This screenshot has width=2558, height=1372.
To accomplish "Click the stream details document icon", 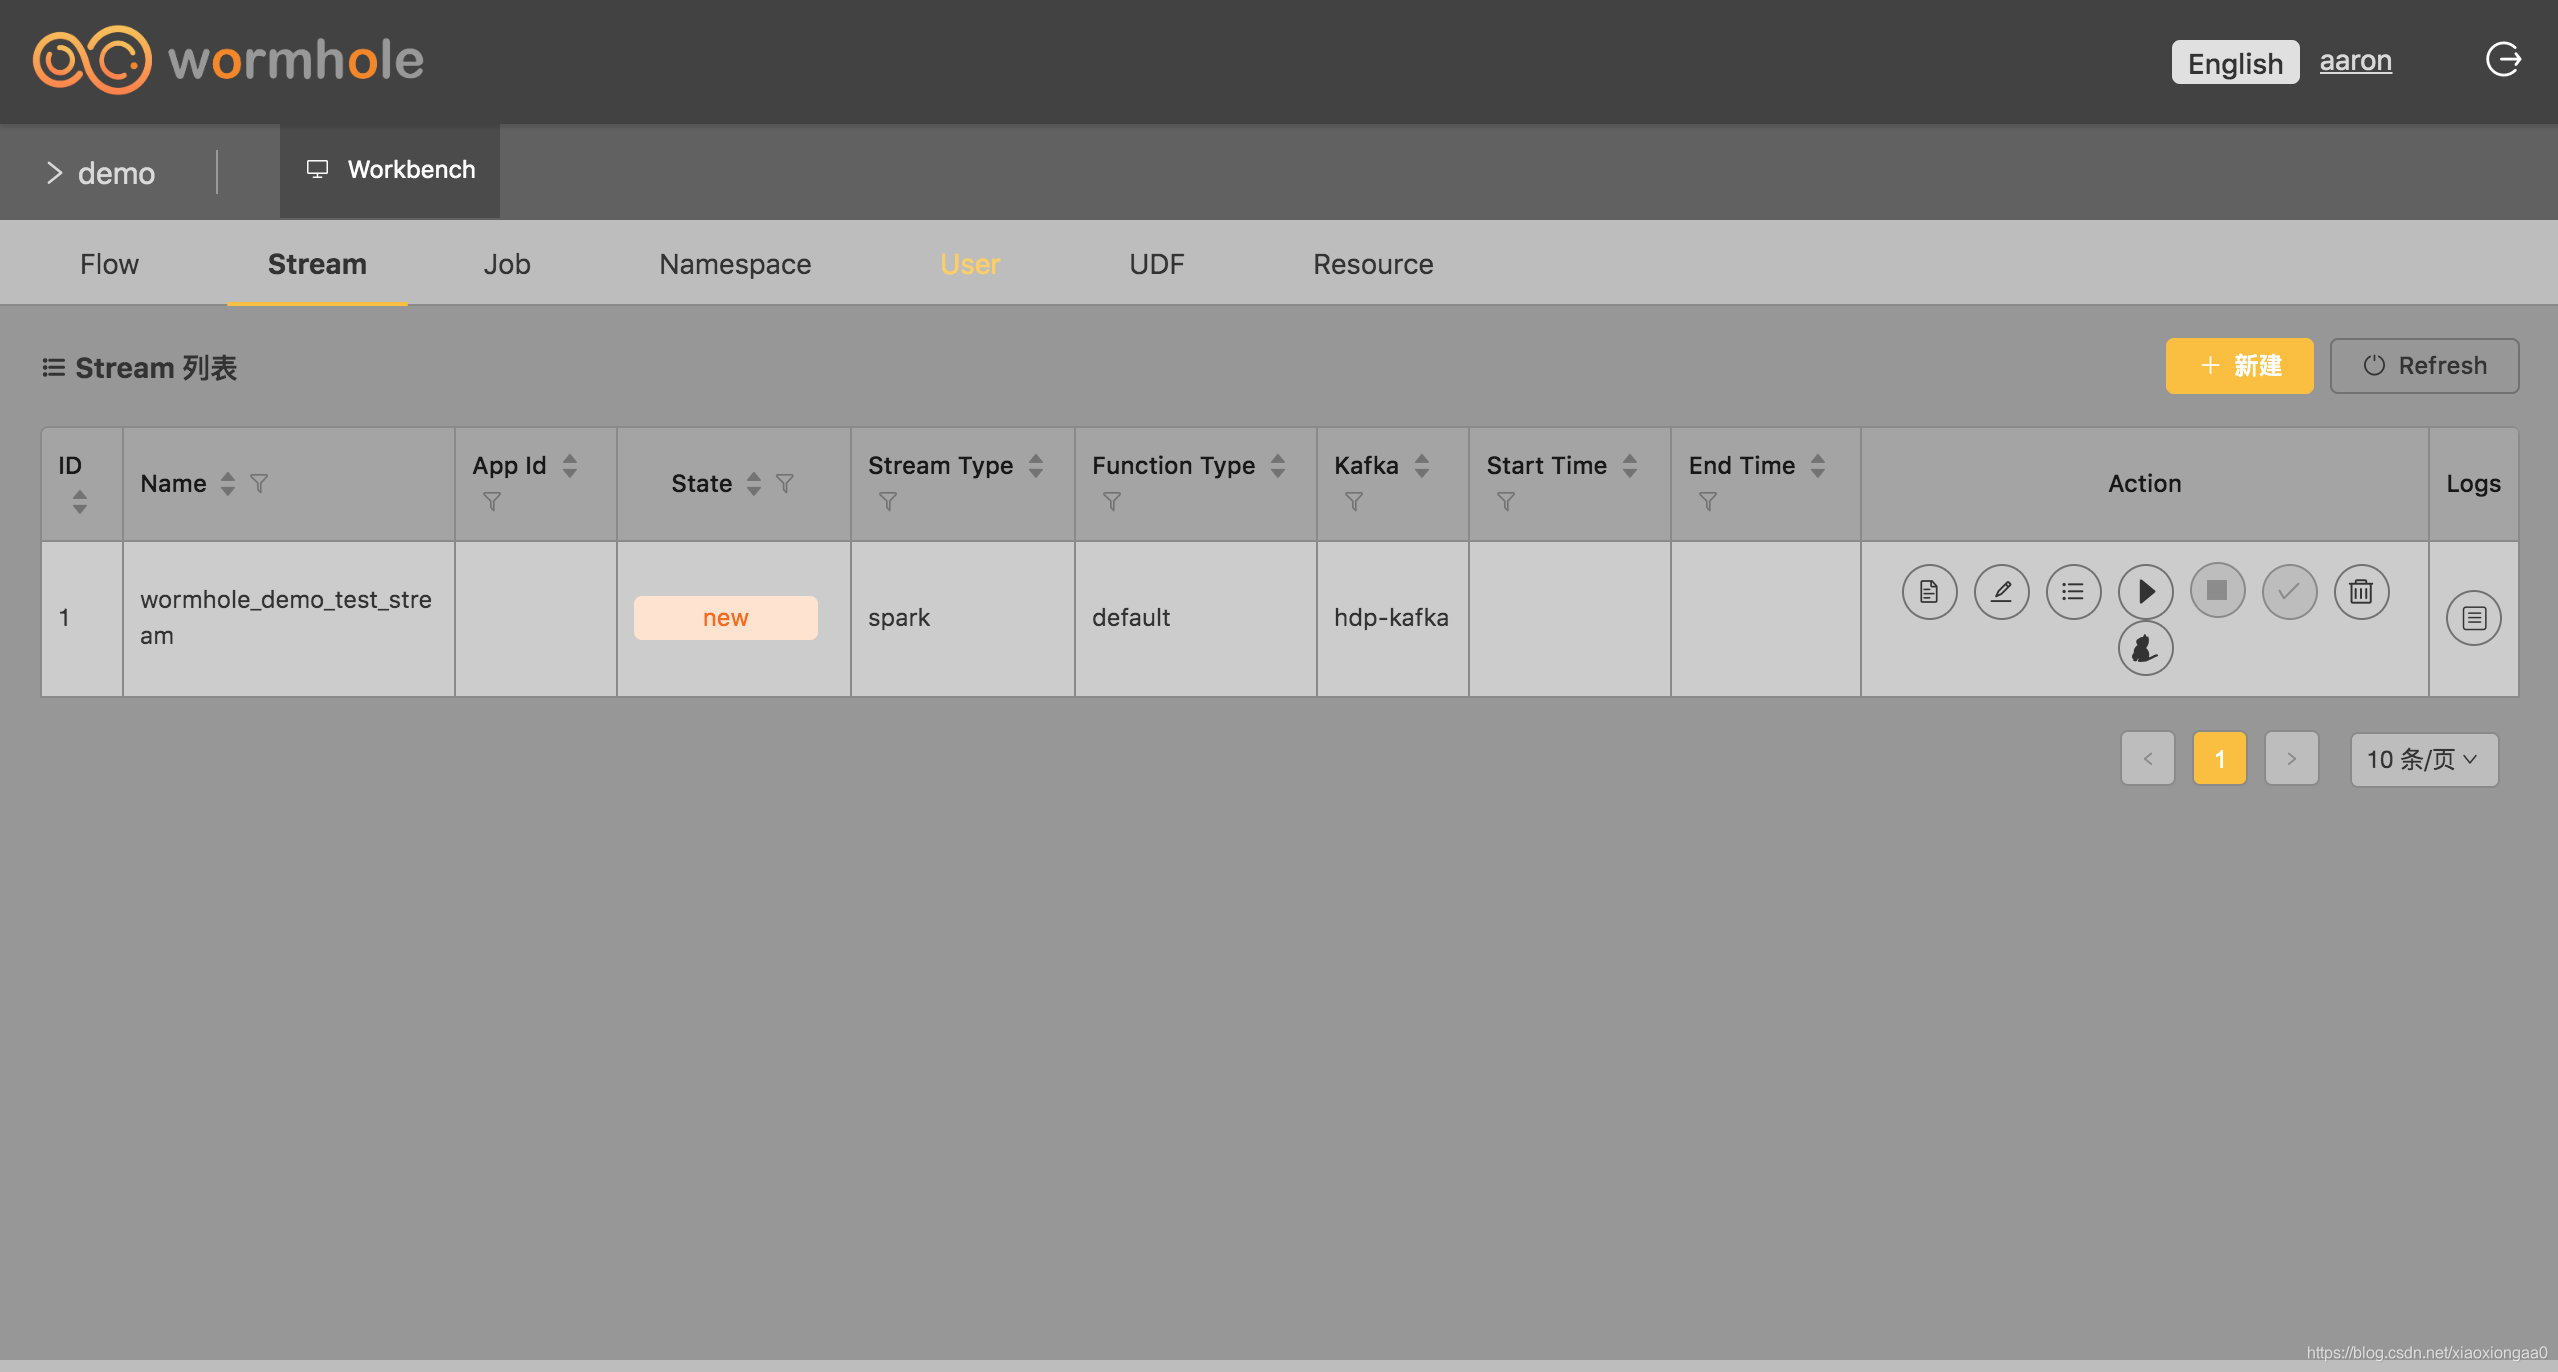I will [x=1929, y=592].
